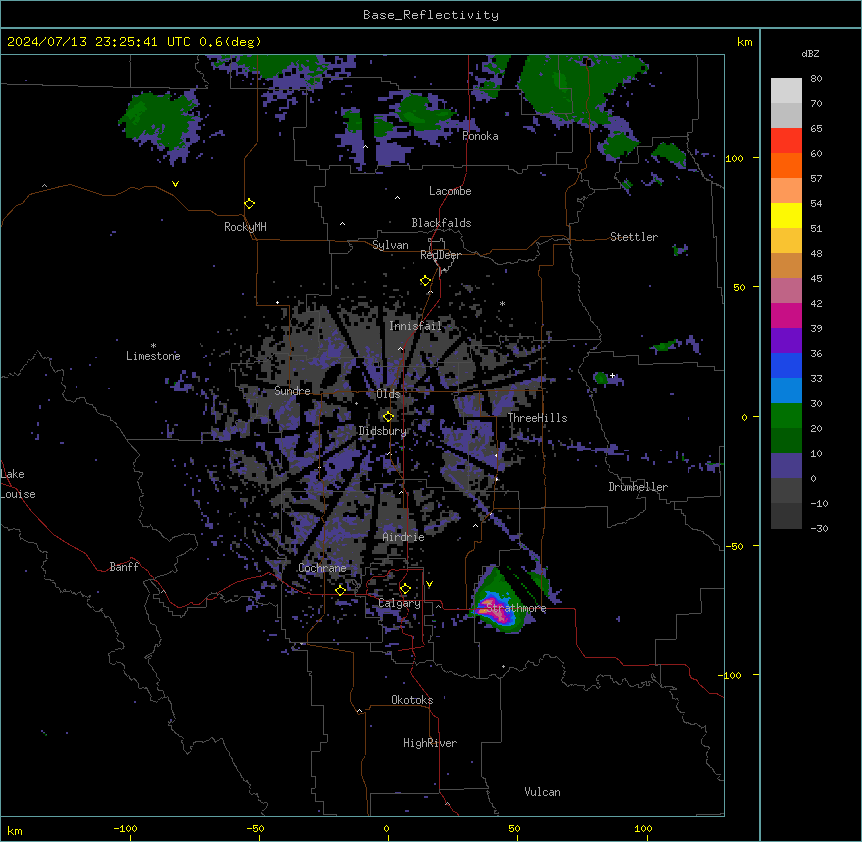Click the Airdrie city label
Screen dimensions: 862x842
point(404,537)
